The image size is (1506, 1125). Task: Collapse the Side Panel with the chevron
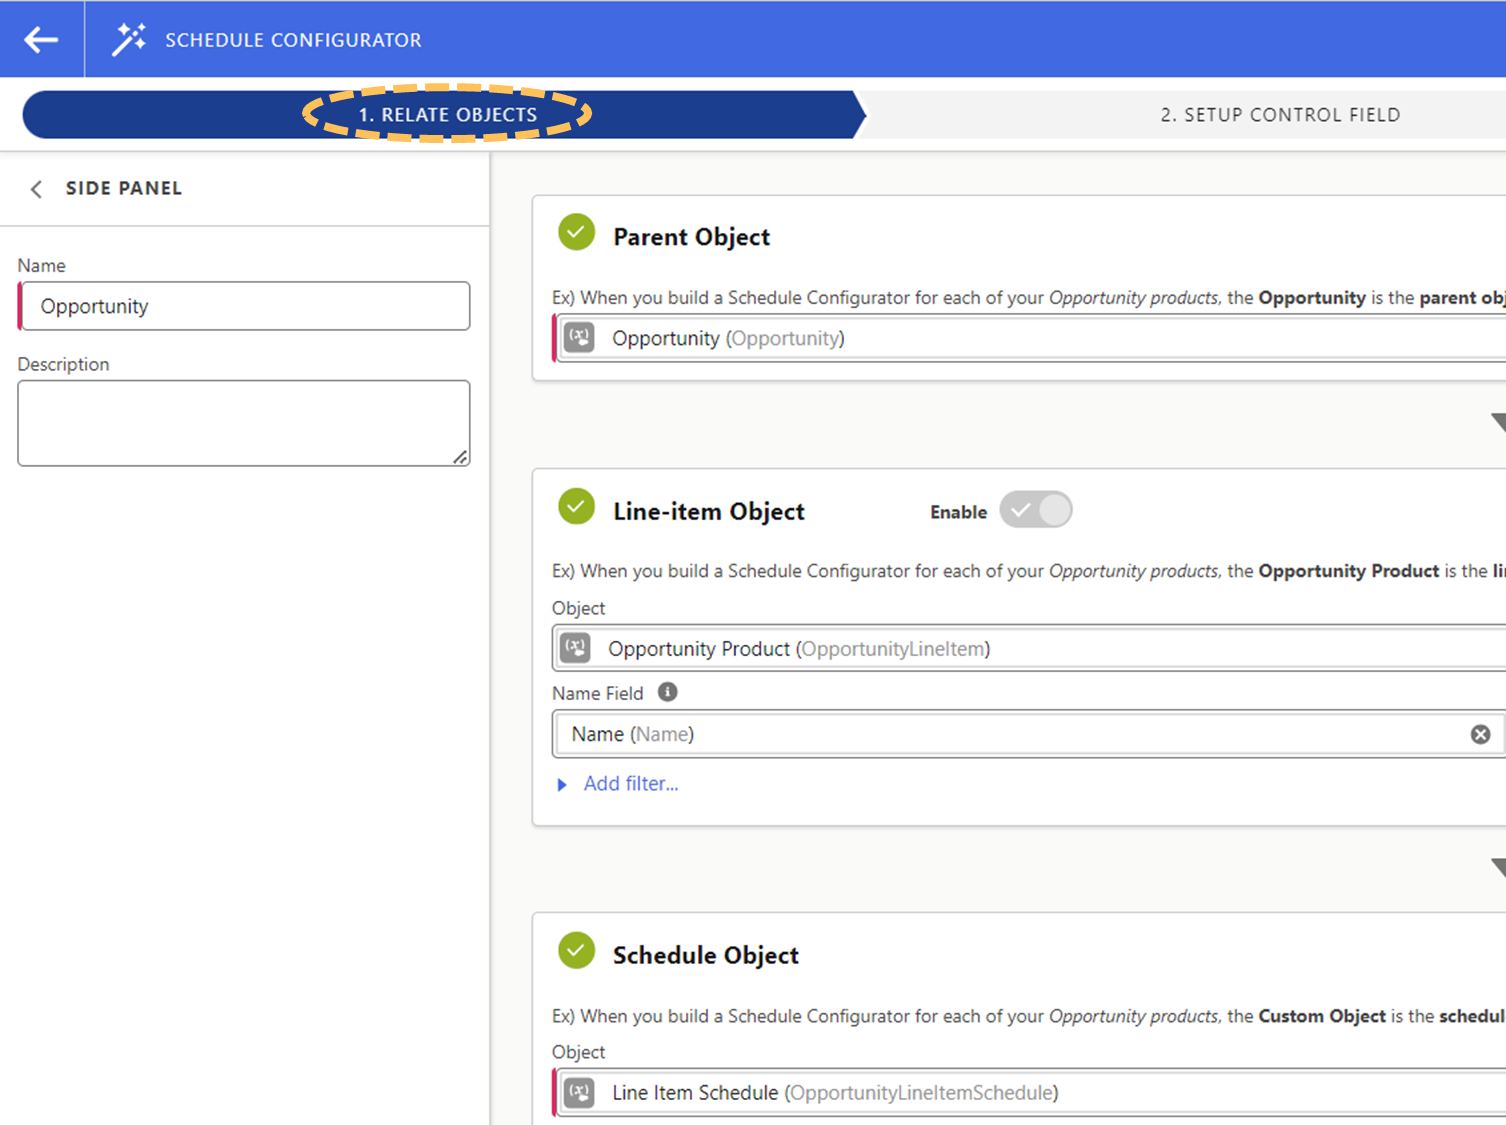37,189
